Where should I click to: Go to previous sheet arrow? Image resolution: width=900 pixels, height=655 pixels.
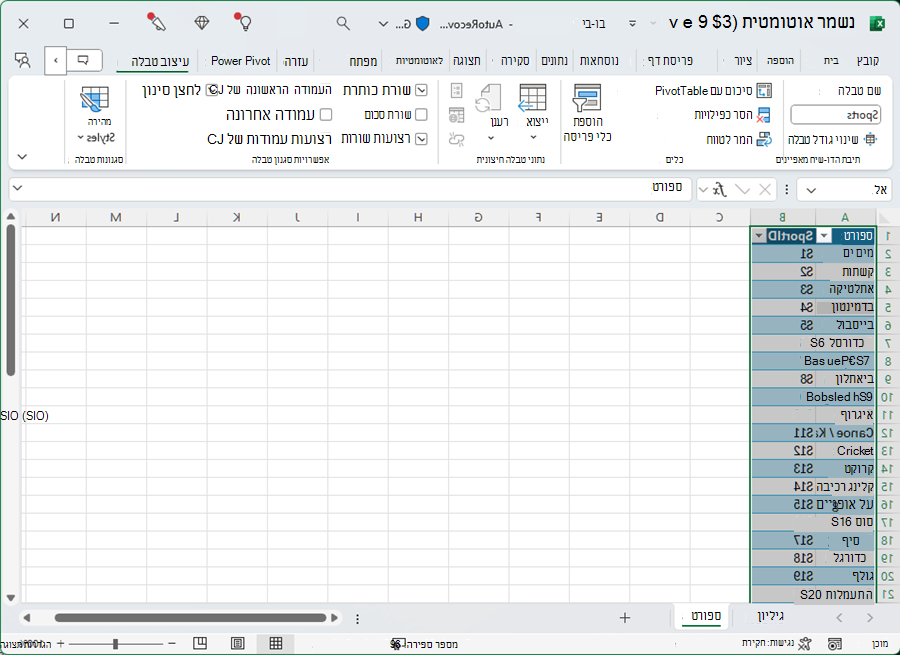pyautogui.click(x=870, y=618)
